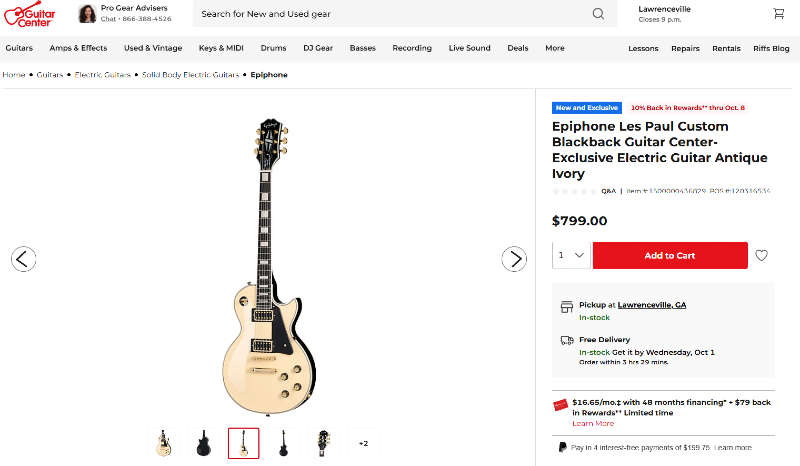Open the Amps & Effects menu
The image size is (800, 466).
[78, 48]
